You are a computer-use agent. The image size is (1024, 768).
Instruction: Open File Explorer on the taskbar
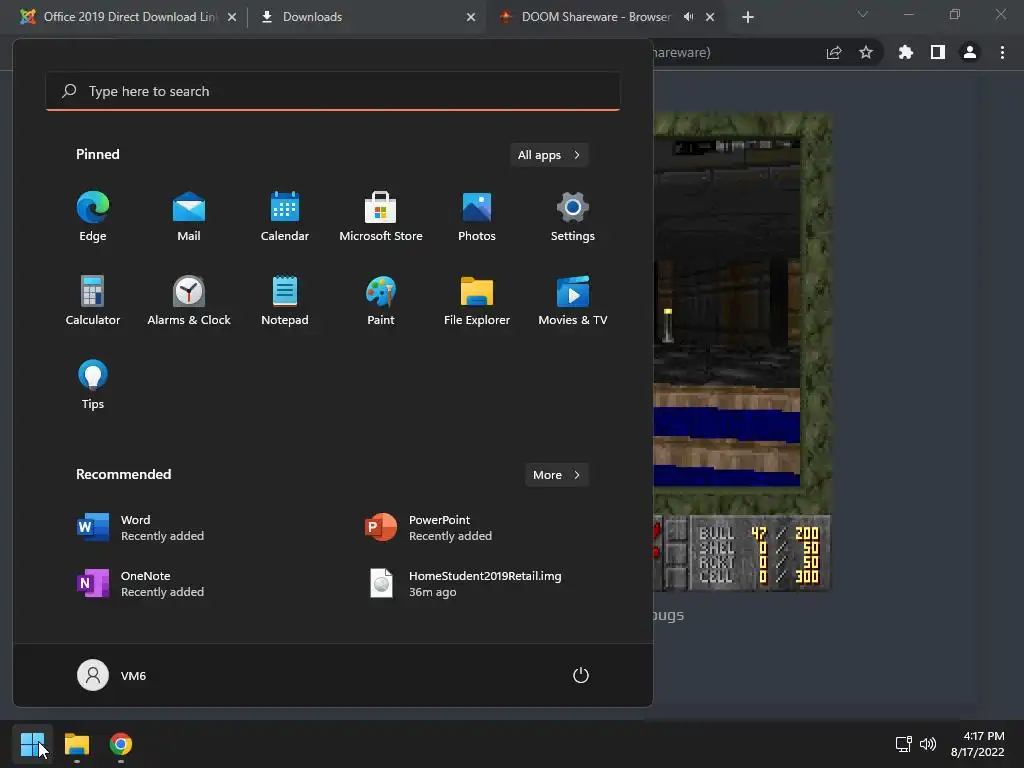[76, 744]
